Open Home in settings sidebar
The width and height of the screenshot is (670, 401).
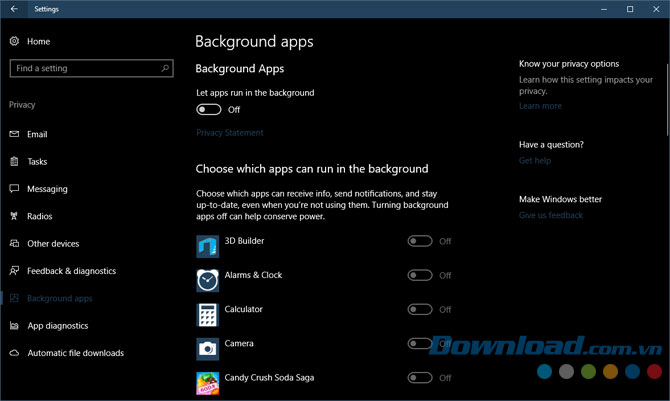(38, 41)
